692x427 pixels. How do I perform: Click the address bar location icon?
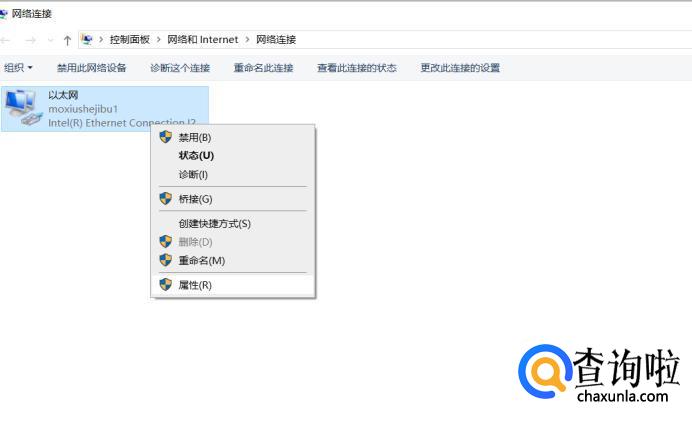88,40
